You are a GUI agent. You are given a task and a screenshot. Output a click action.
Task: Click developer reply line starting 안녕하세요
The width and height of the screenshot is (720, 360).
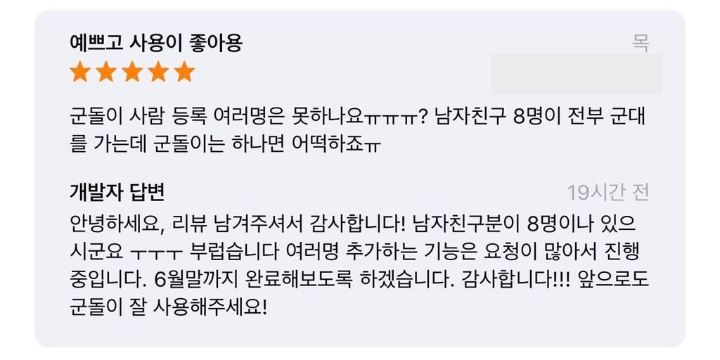(x=353, y=224)
